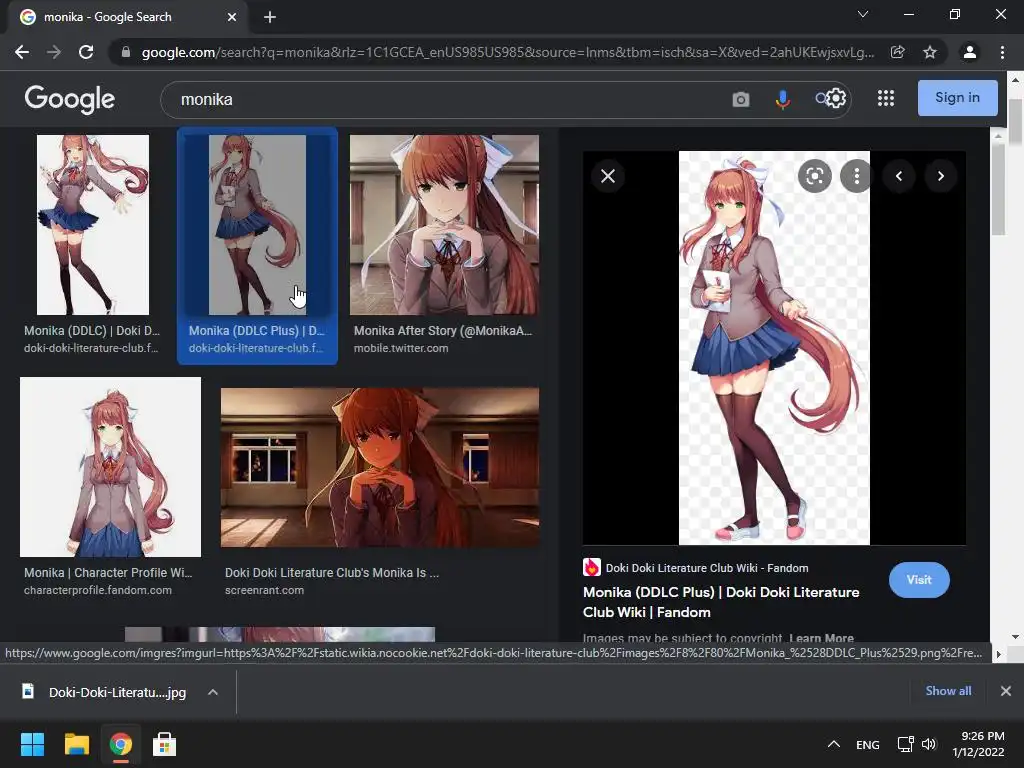
Task: Open the volume tray icon
Action: coord(929,744)
